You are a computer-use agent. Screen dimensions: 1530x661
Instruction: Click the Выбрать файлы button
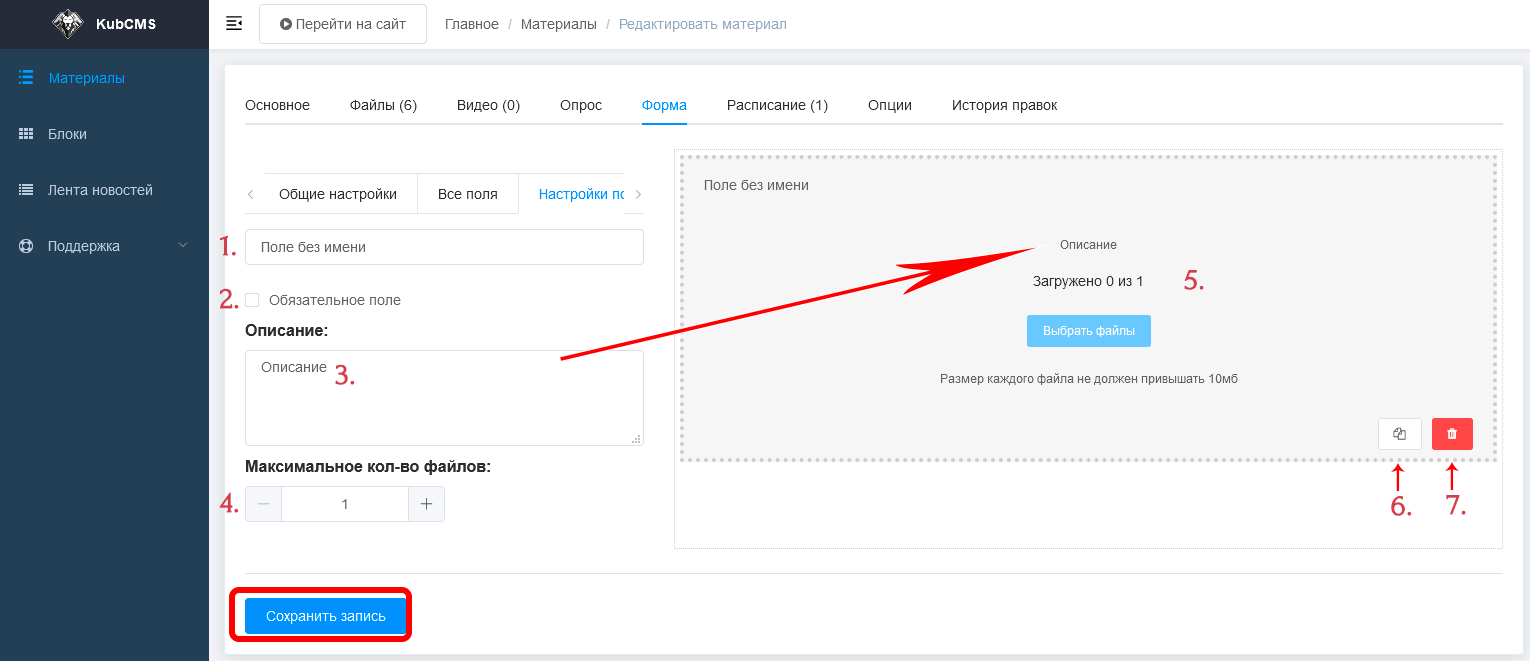point(1088,331)
